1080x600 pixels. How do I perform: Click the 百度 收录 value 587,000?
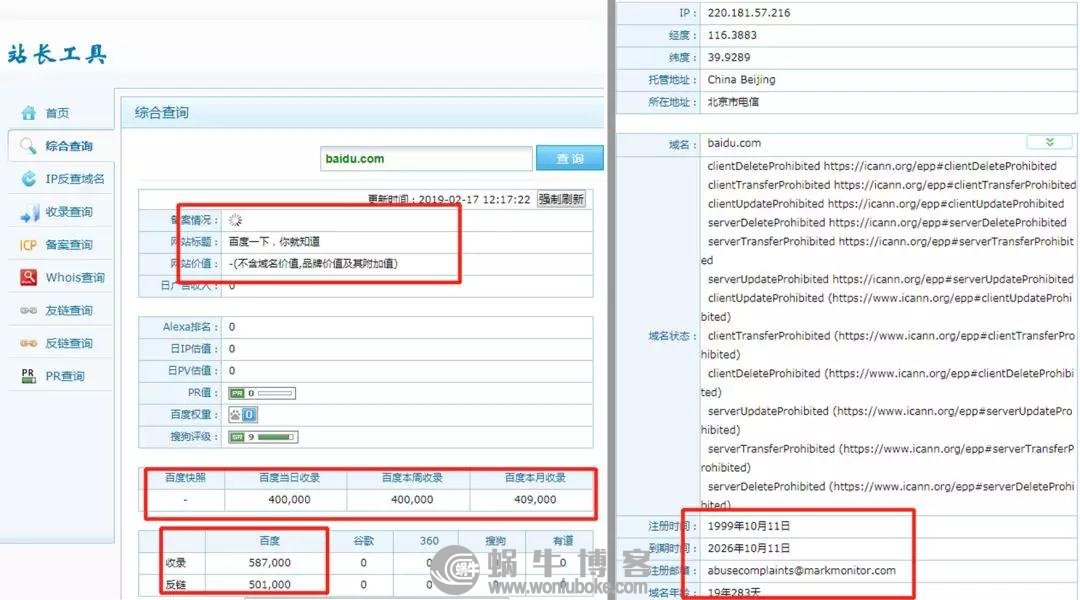[269, 563]
